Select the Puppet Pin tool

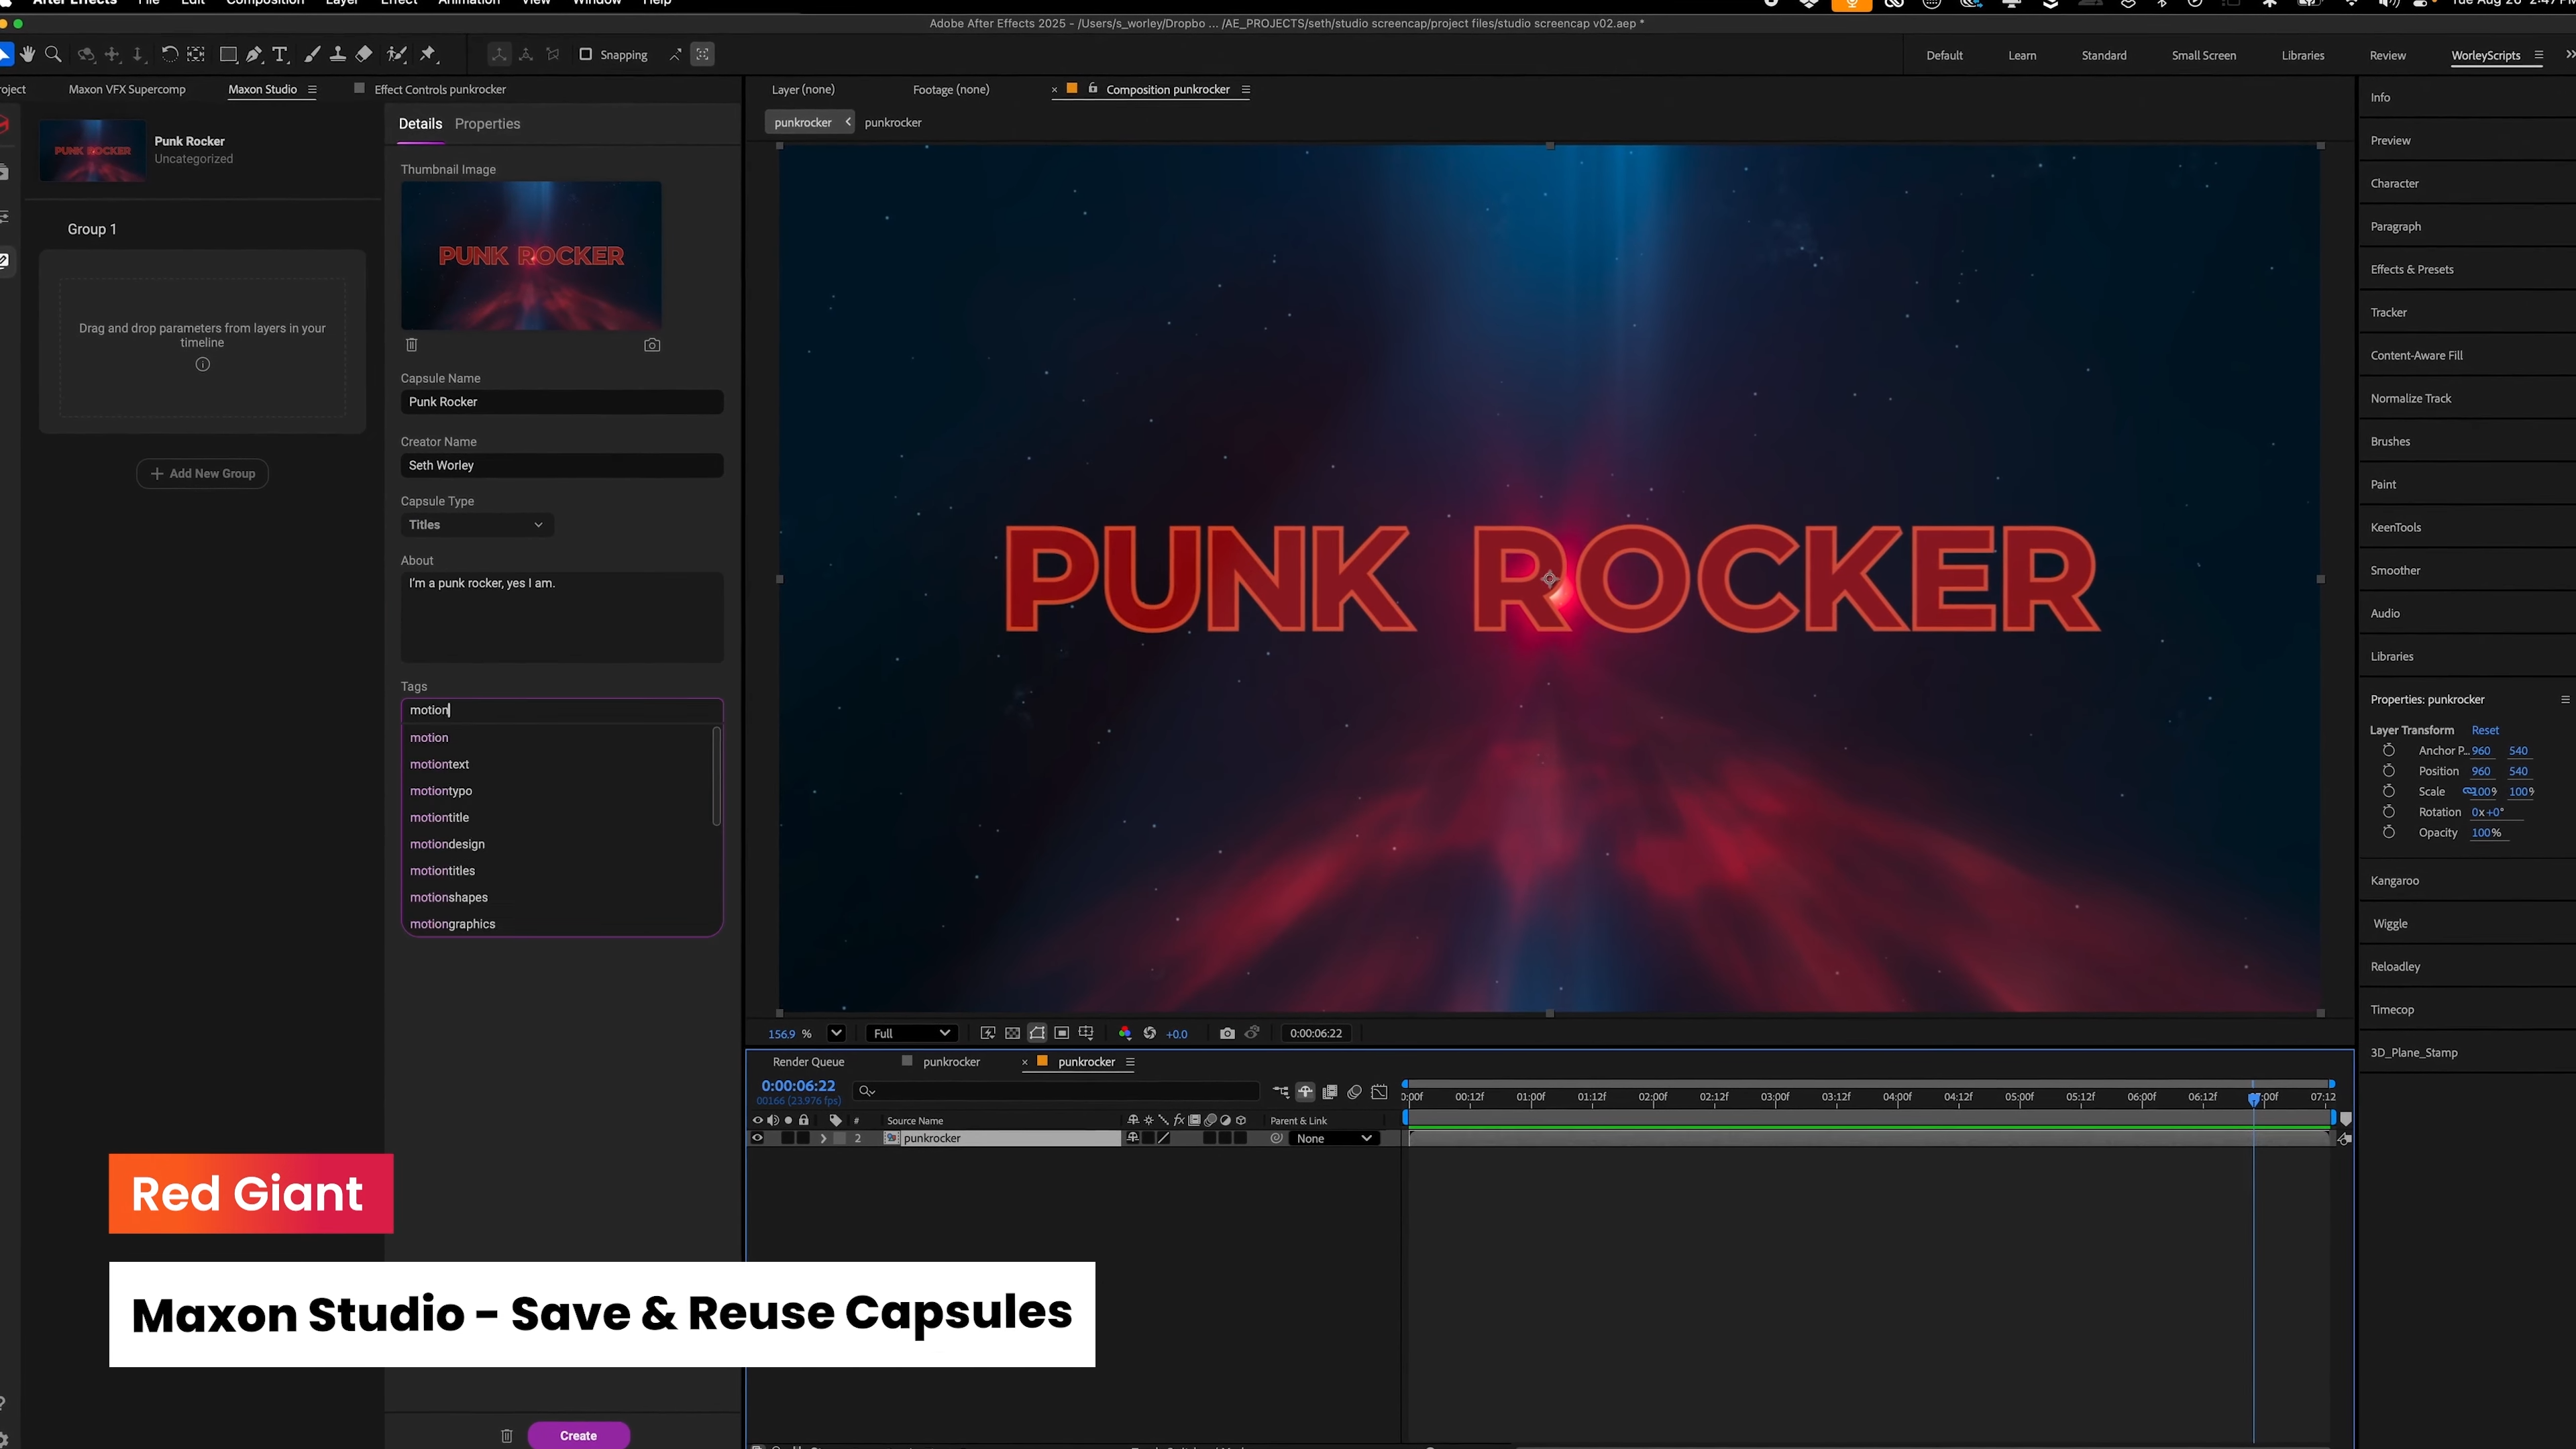[428, 54]
